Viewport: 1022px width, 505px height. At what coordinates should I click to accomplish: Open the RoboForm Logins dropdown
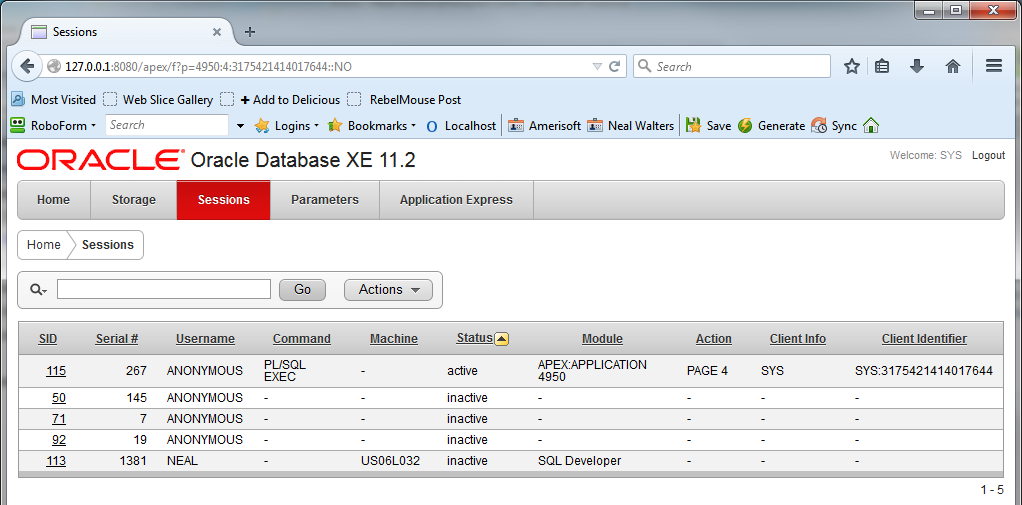click(x=287, y=126)
